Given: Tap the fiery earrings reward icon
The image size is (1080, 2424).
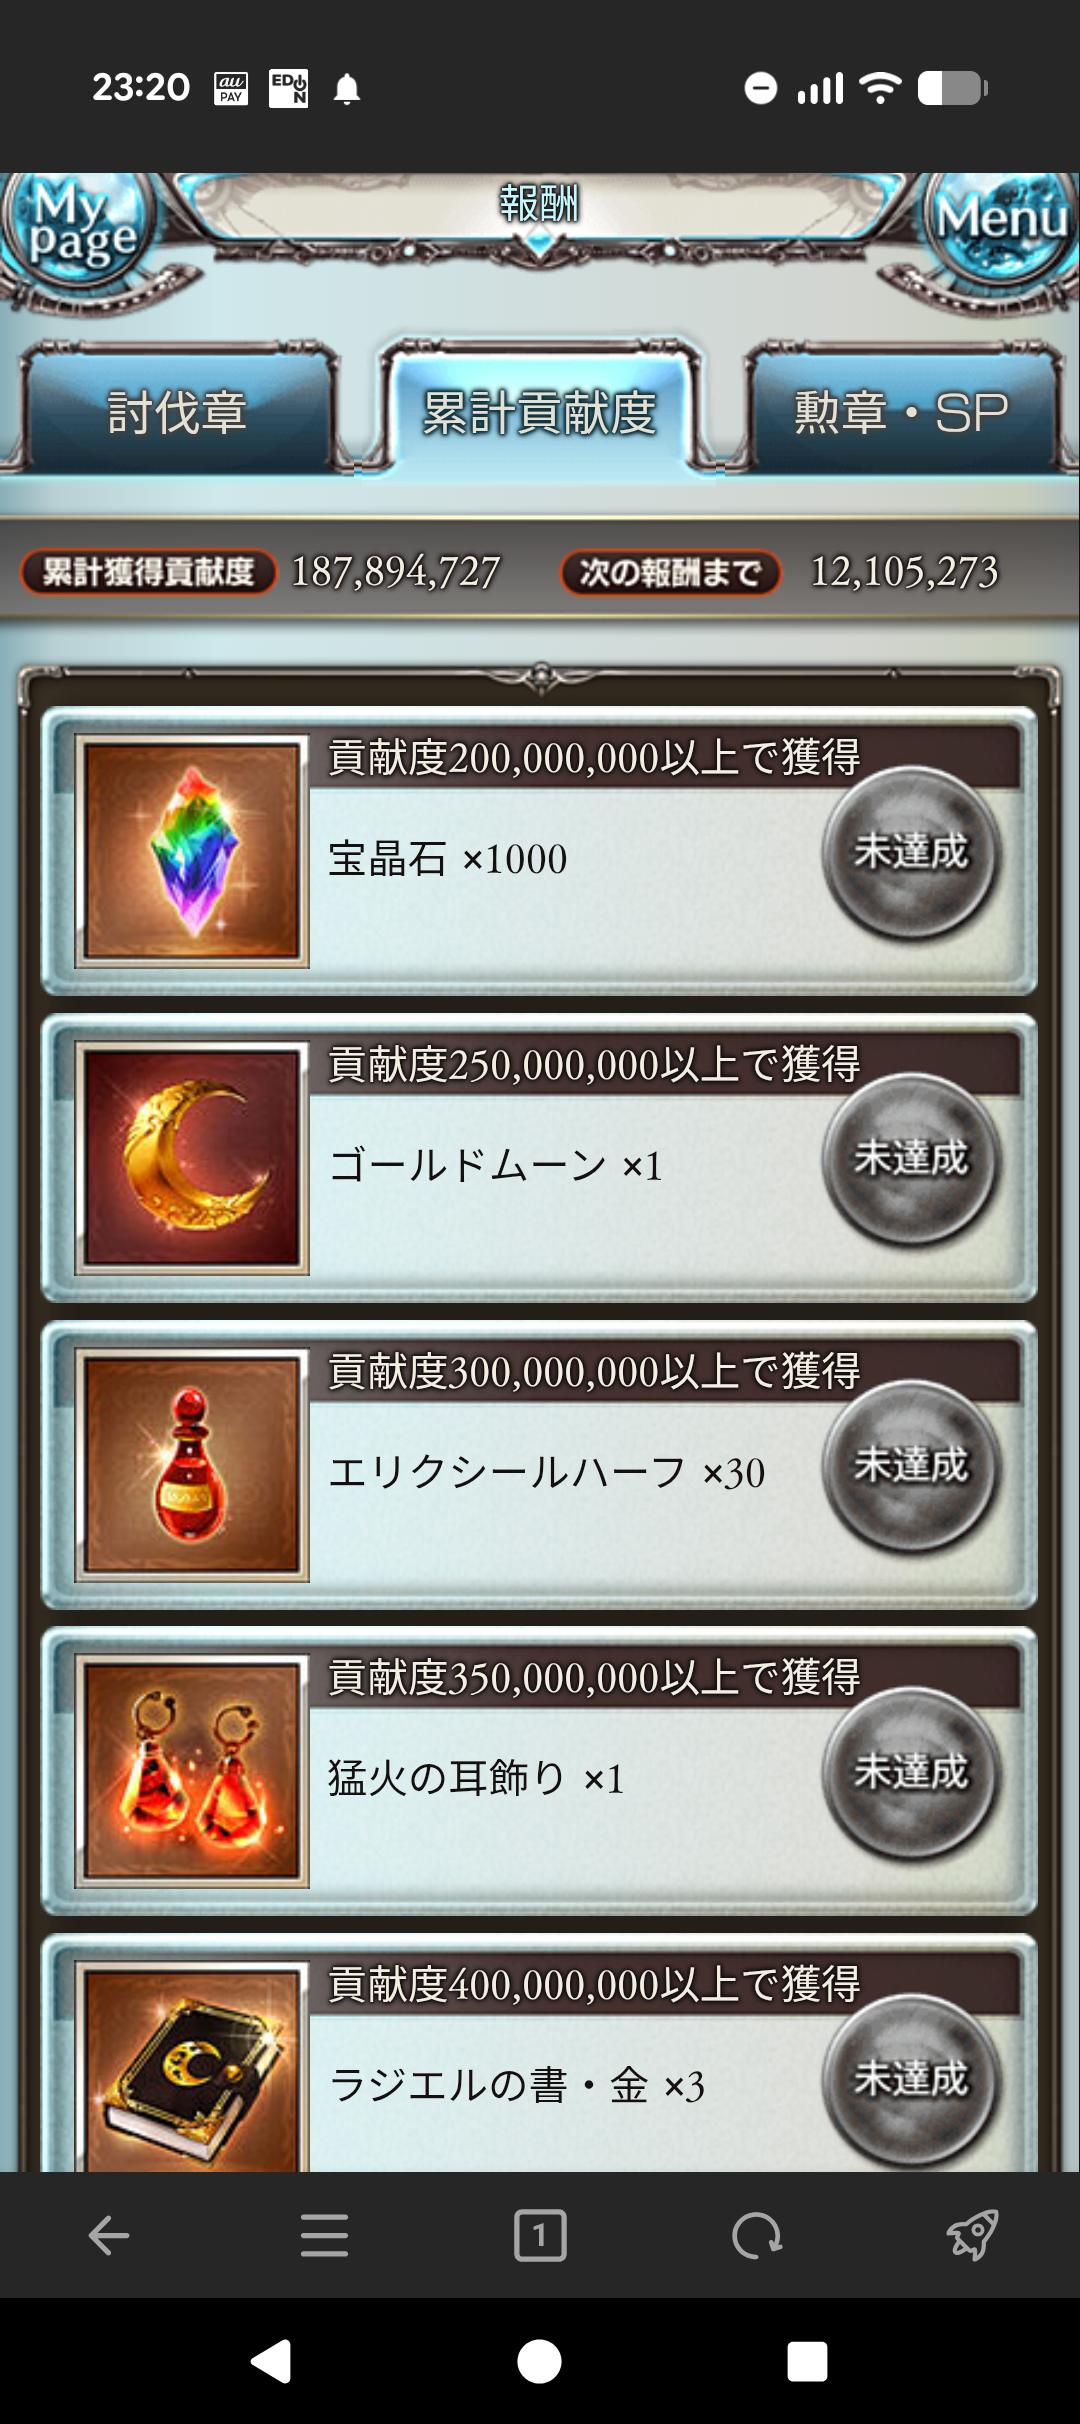Looking at the screenshot, I should (191, 1772).
